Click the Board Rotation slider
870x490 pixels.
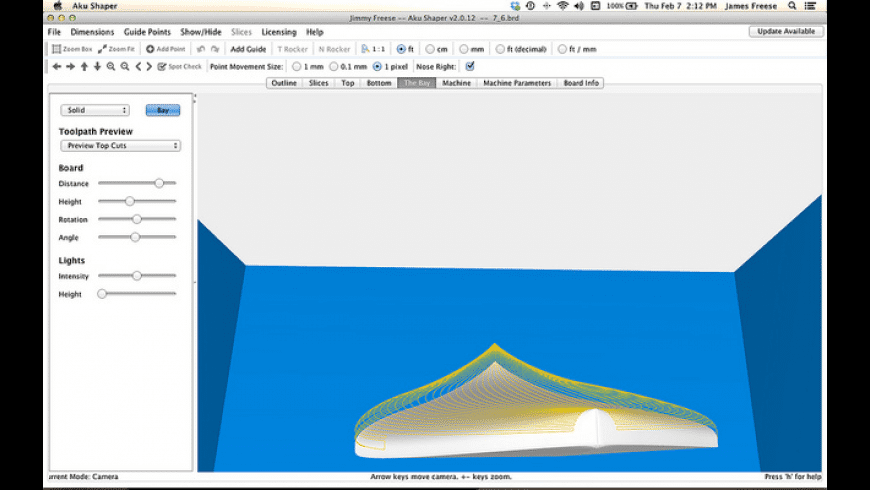(137, 219)
